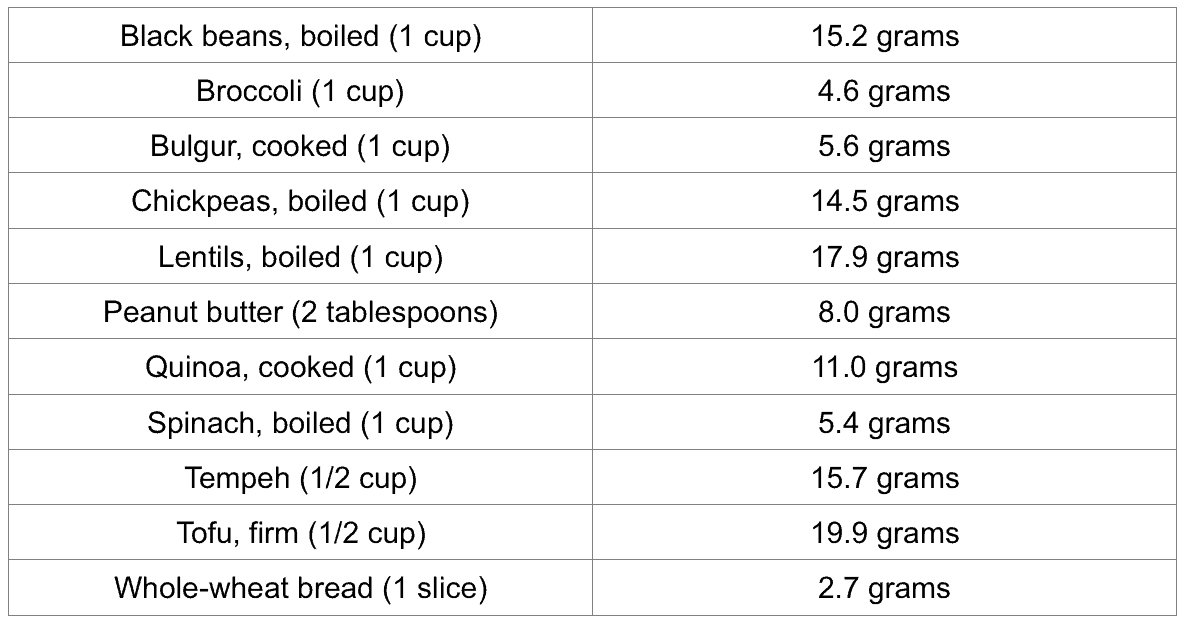The image size is (1184, 624).
Task: Select the '15.2 grams' cell
Action: [x=884, y=36]
